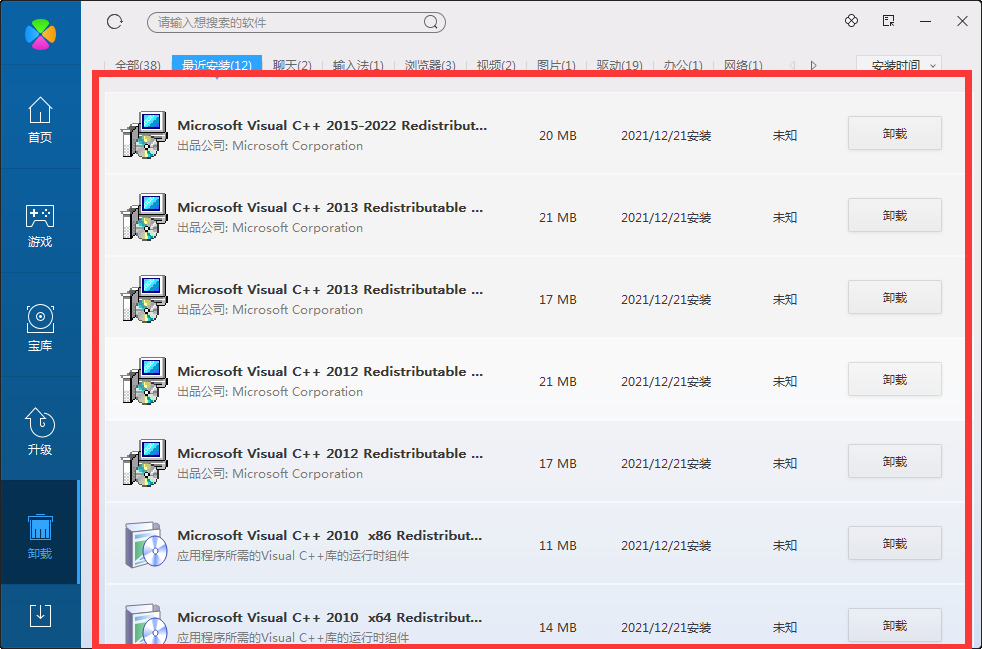Go to the 游戏 games section
This screenshot has height=649, width=982.
40,224
